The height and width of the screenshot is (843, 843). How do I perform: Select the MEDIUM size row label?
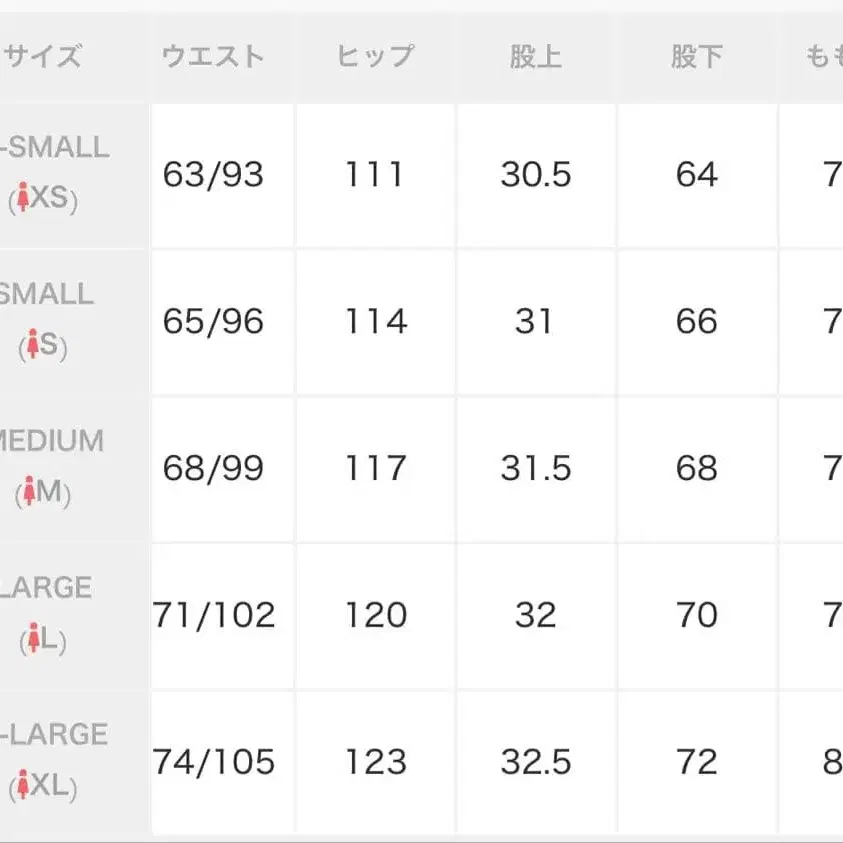(52, 441)
